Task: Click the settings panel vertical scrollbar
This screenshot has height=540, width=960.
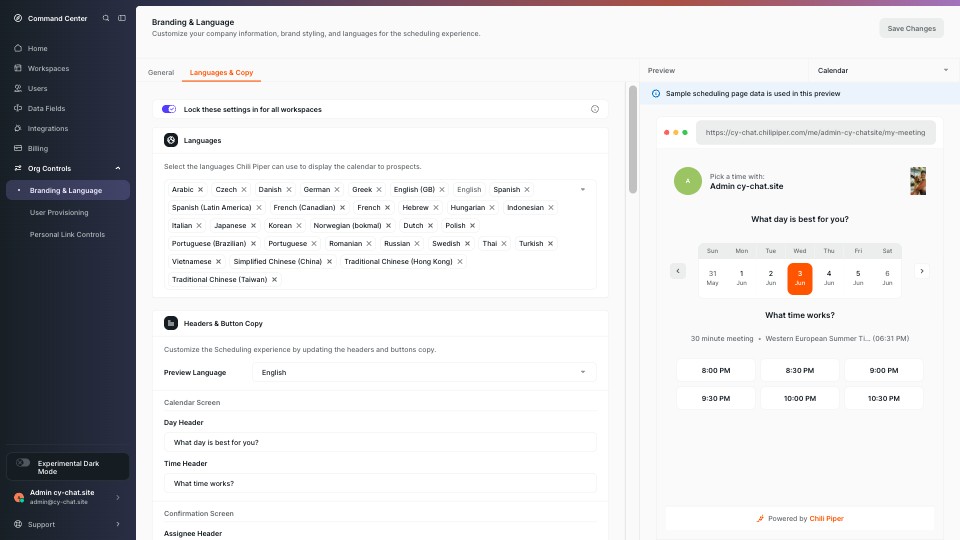Action: pyautogui.click(x=633, y=140)
